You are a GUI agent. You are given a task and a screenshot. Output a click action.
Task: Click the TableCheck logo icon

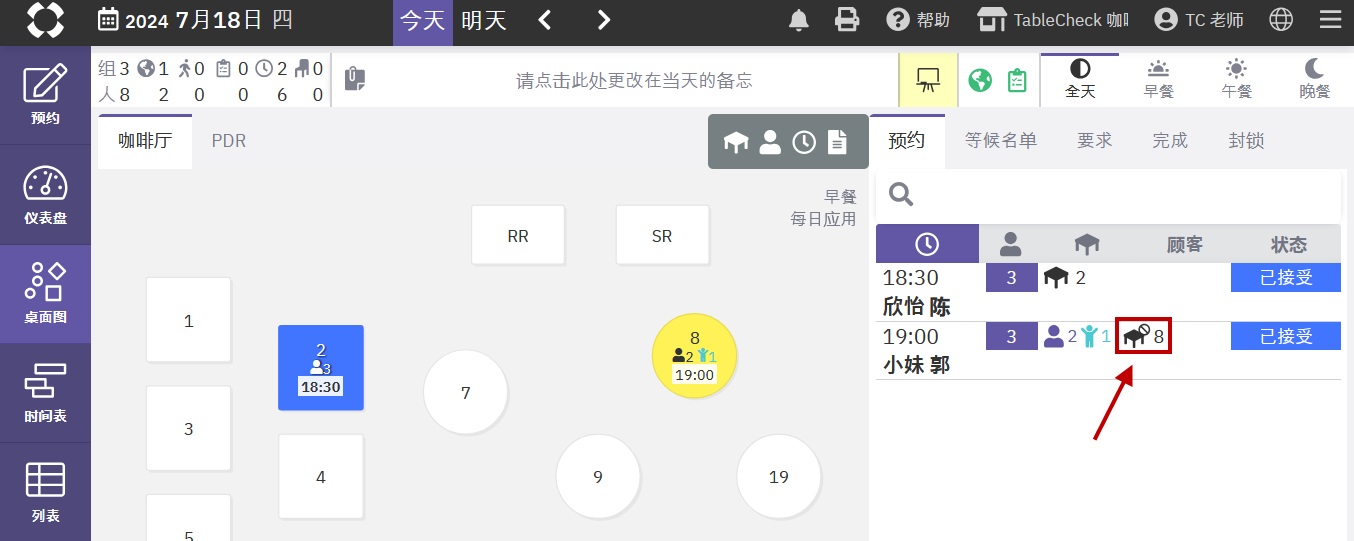pos(45,20)
